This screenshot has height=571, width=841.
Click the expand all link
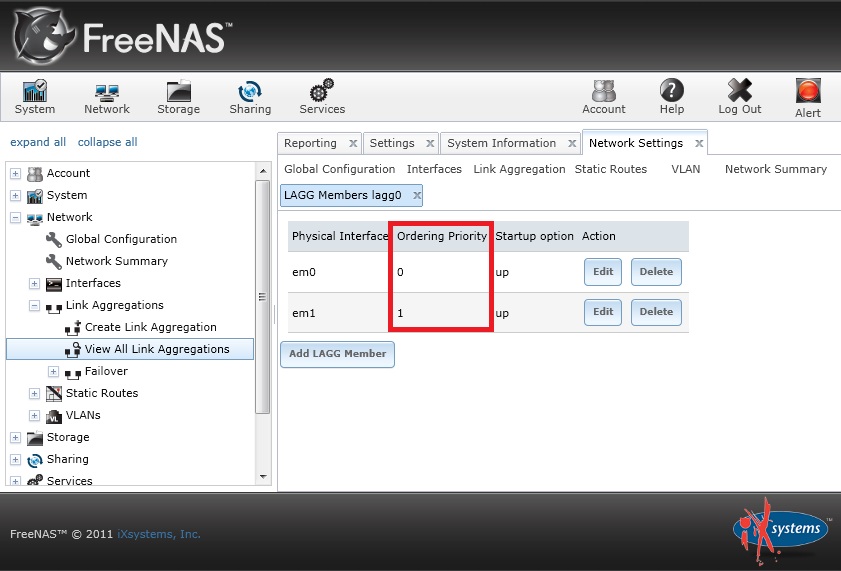pyautogui.click(x=38, y=142)
